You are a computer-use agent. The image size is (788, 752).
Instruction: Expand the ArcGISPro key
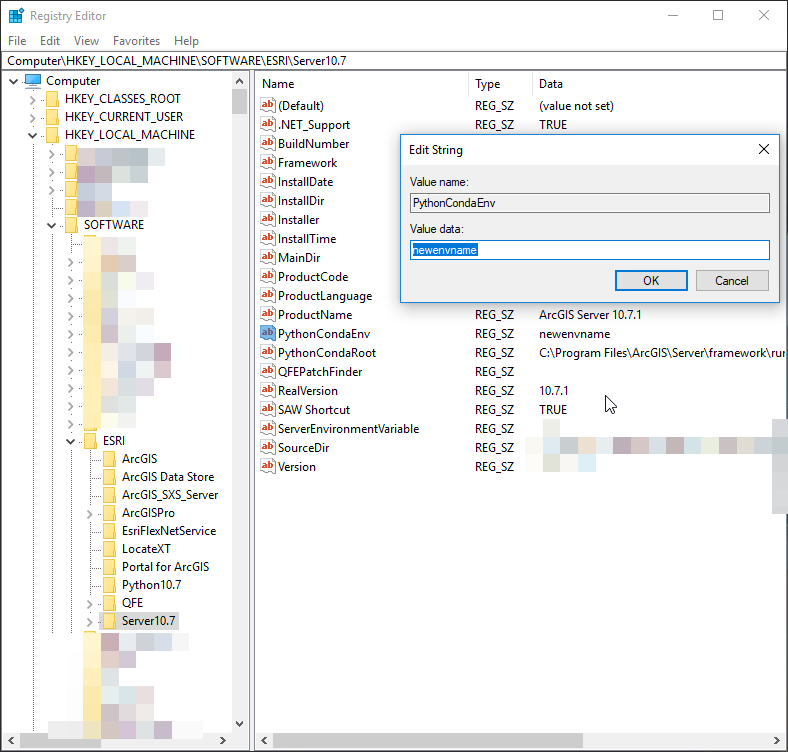(x=89, y=513)
